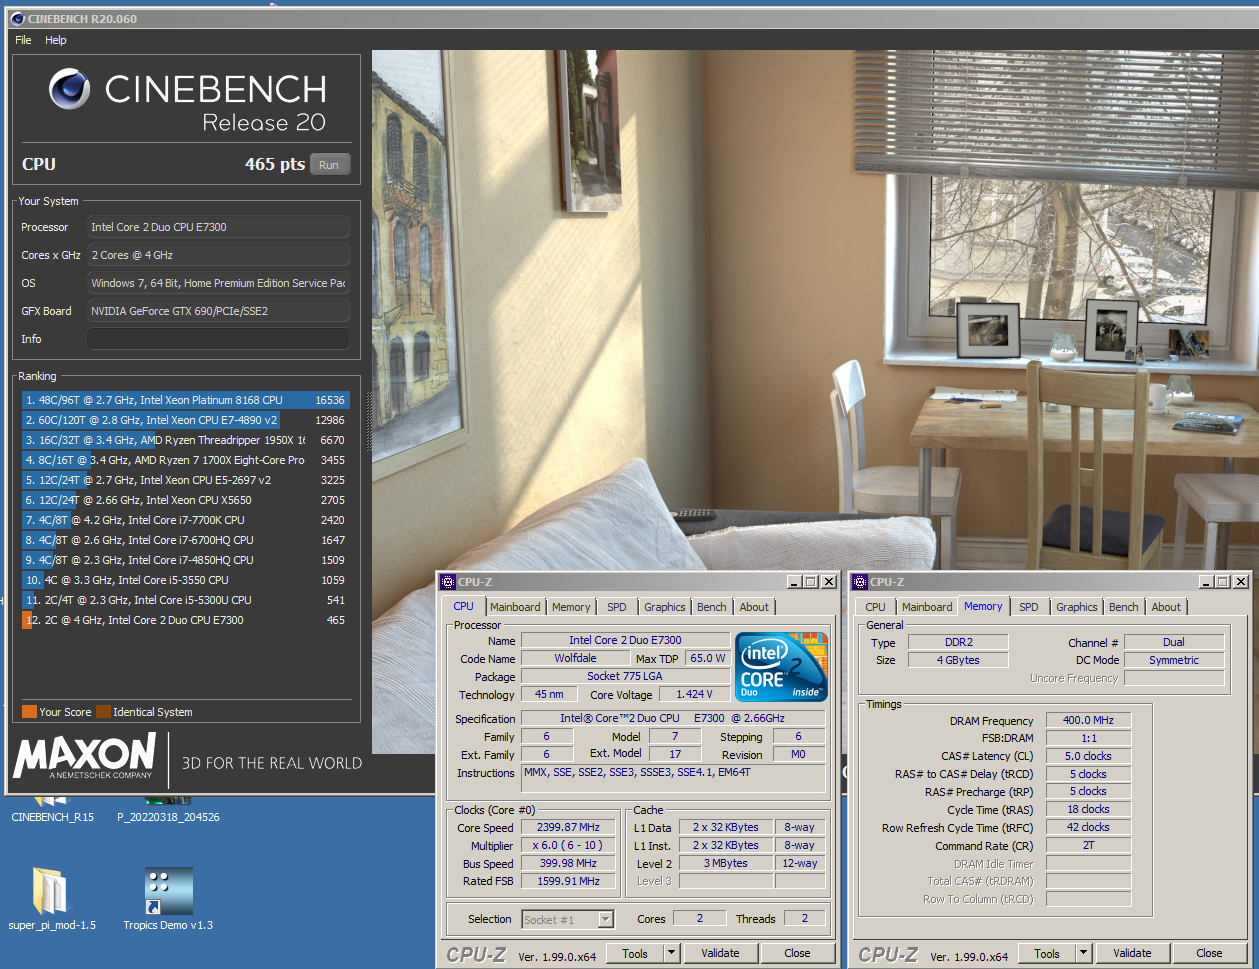Open the File menu in Cinebench

coord(23,40)
